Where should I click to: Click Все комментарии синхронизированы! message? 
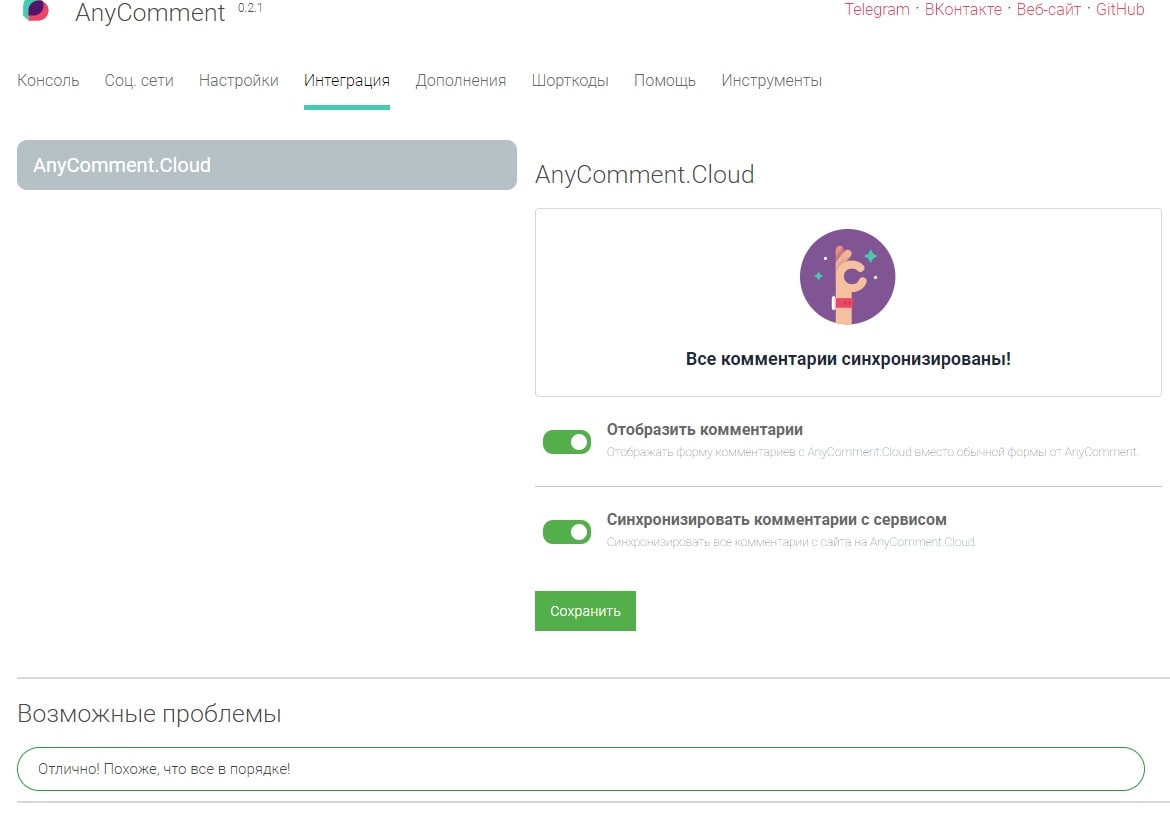[x=848, y=359]
